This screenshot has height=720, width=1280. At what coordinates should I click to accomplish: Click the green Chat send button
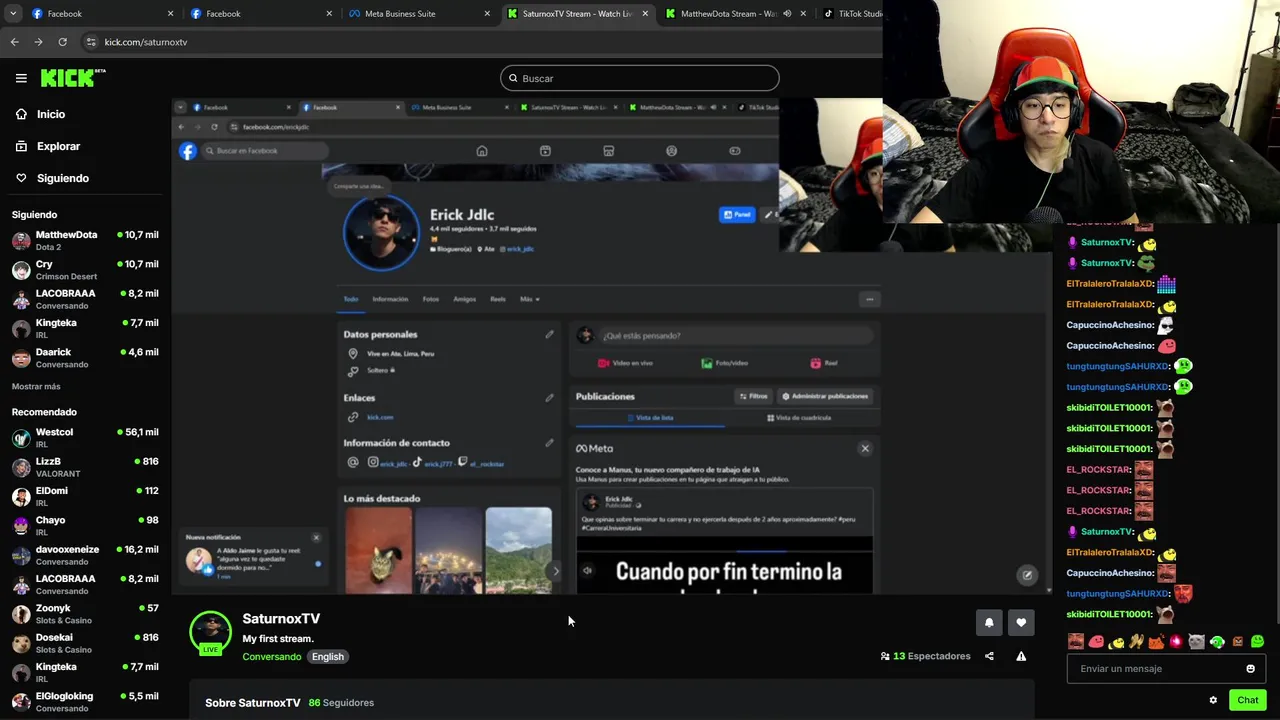(x=1247, y=700)
